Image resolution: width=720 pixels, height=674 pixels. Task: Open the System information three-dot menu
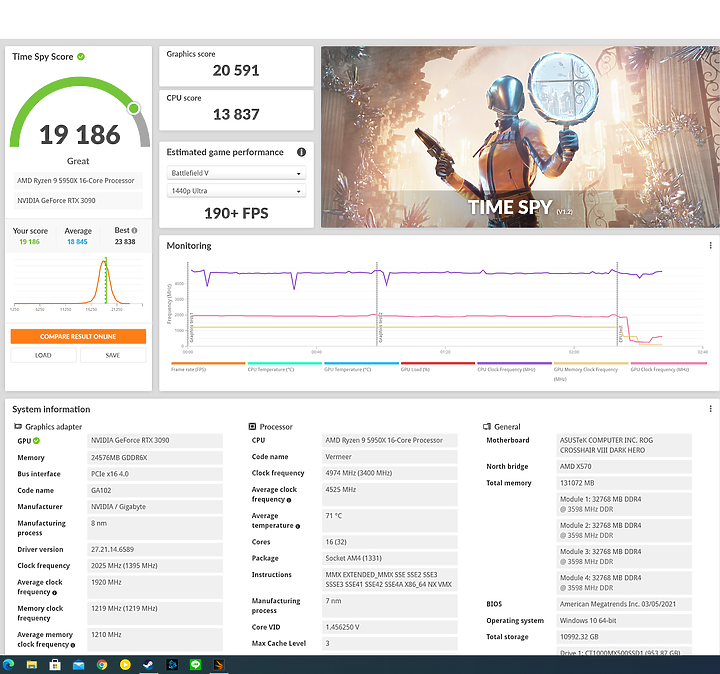coord(710,409)
